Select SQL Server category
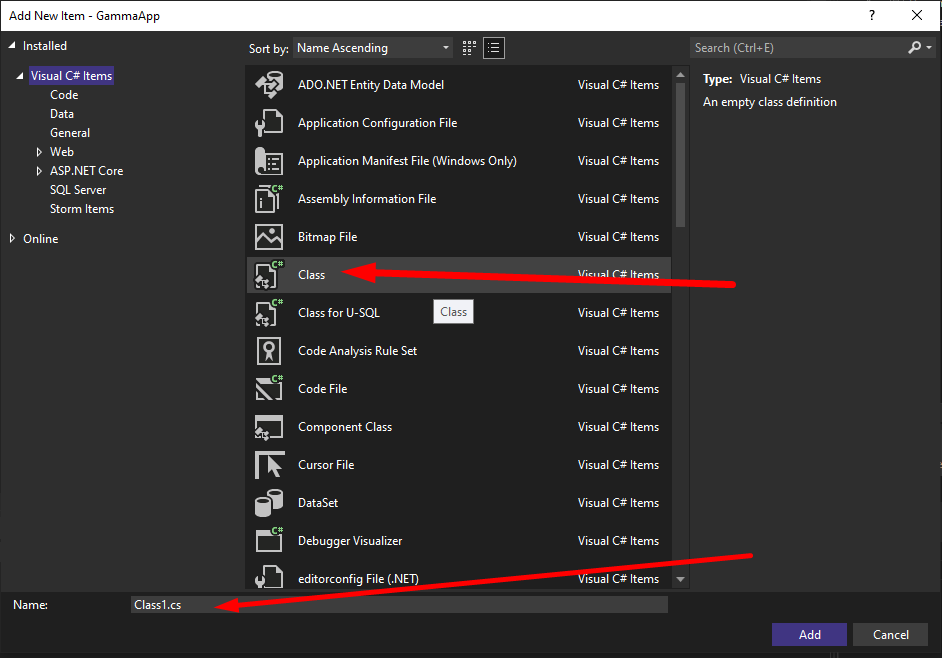942x658 pixels. click(x=78, y=190)
